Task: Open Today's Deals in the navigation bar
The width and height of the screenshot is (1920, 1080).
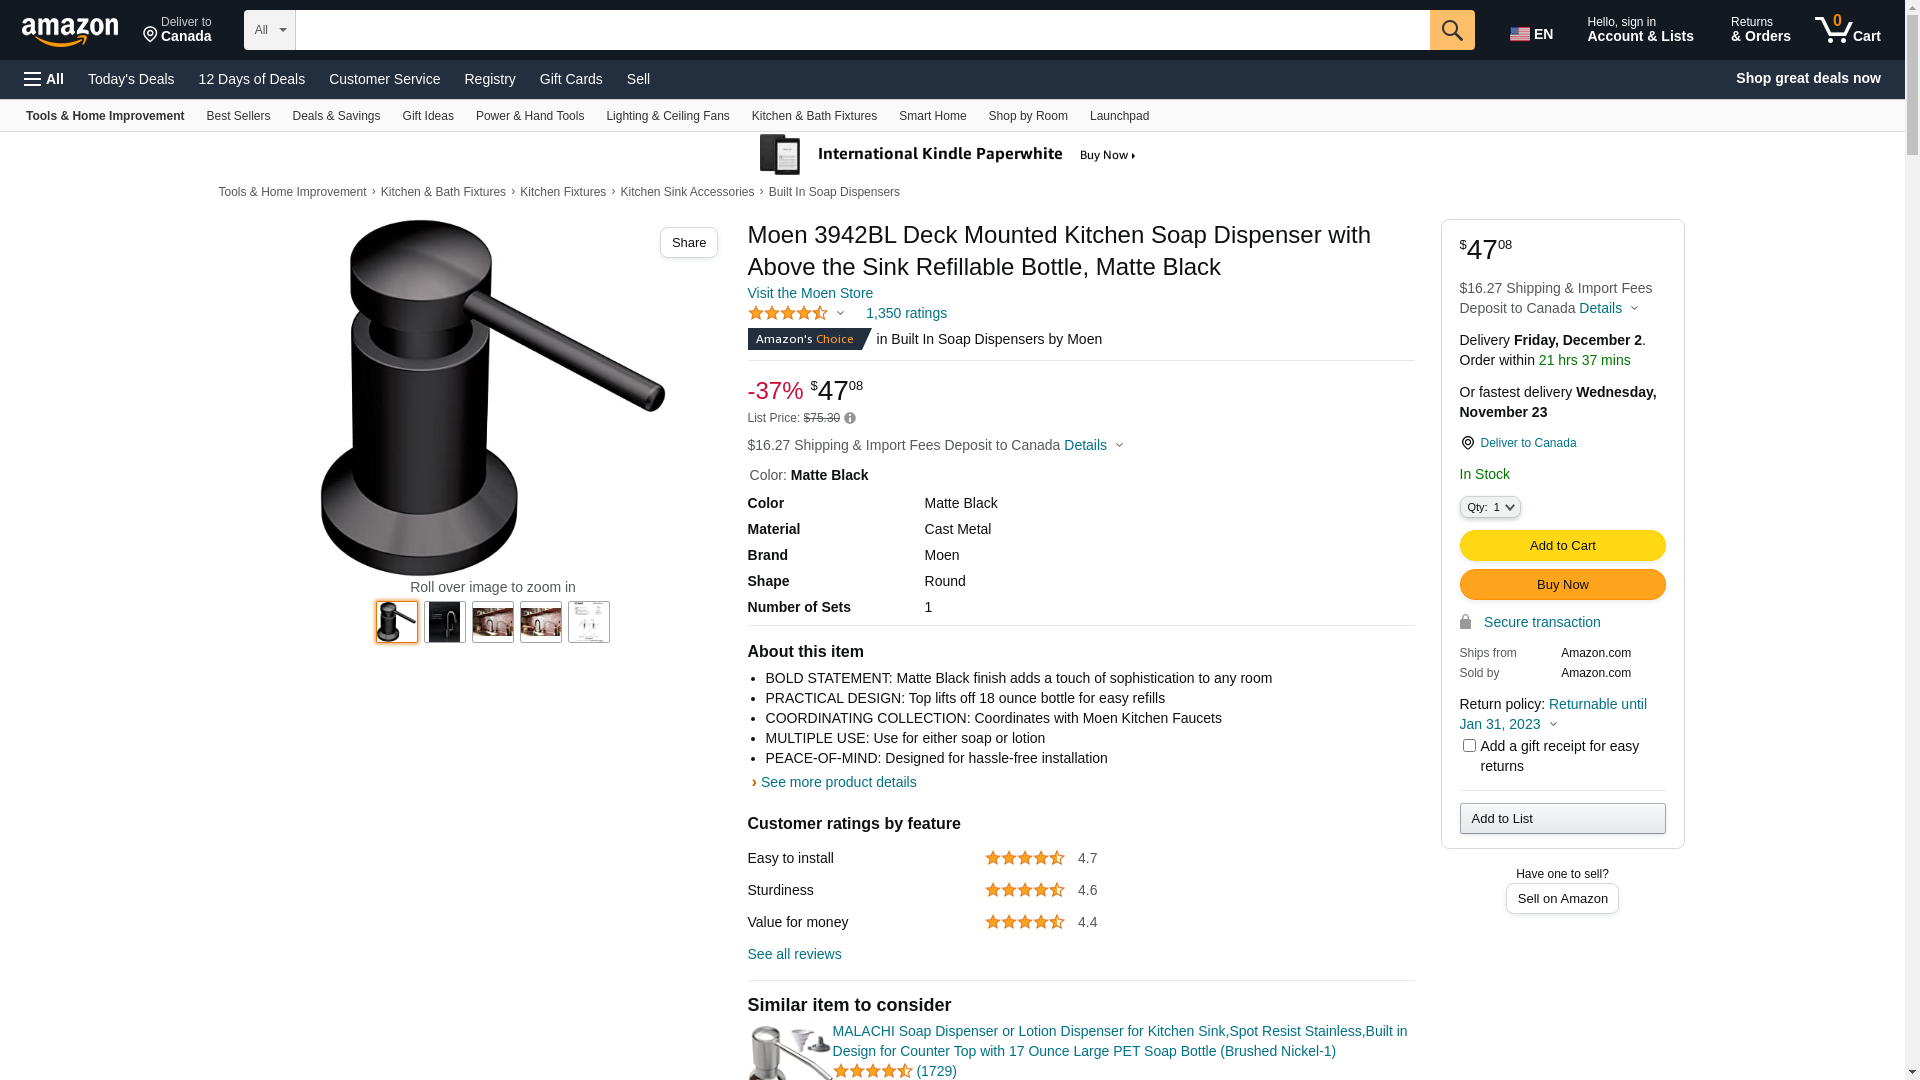Action: pos(131,79)
